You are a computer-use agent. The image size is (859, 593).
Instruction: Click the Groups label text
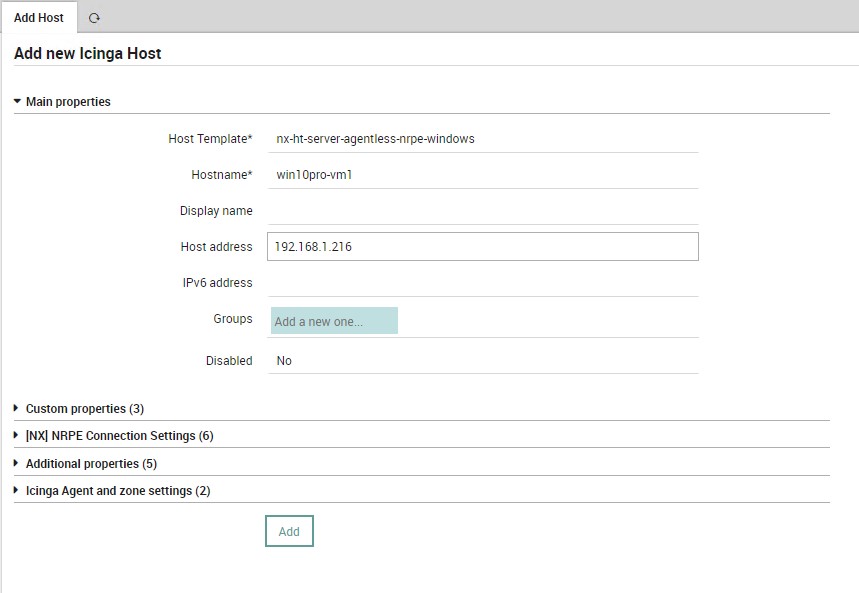[233, 319]
